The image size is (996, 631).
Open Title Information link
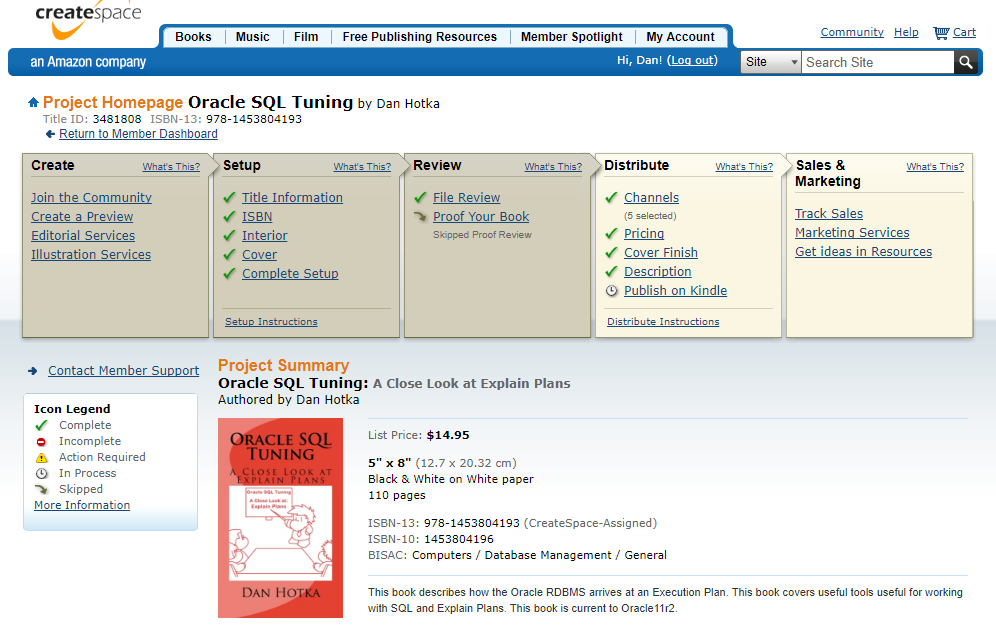pos(292,198)
